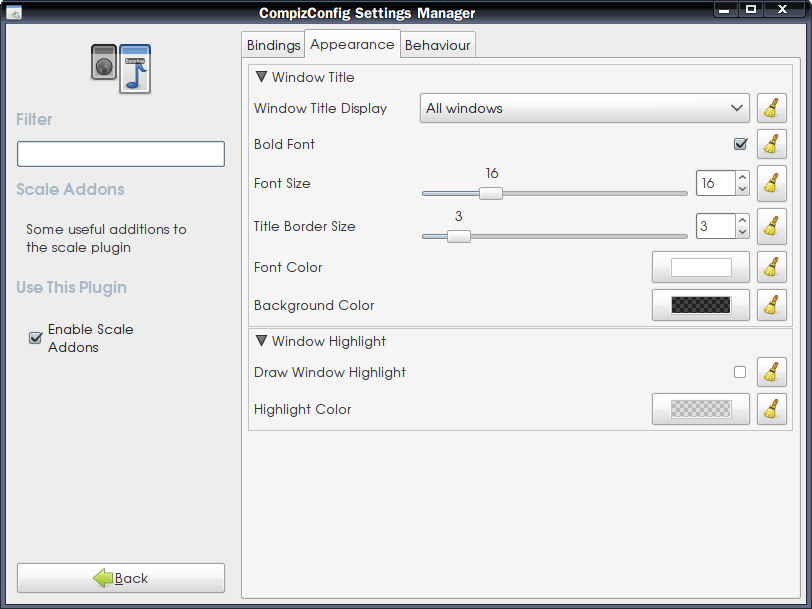812x609 pixels.
Task: Reset Font Color with broom icon
Action: tap(772, 267)
